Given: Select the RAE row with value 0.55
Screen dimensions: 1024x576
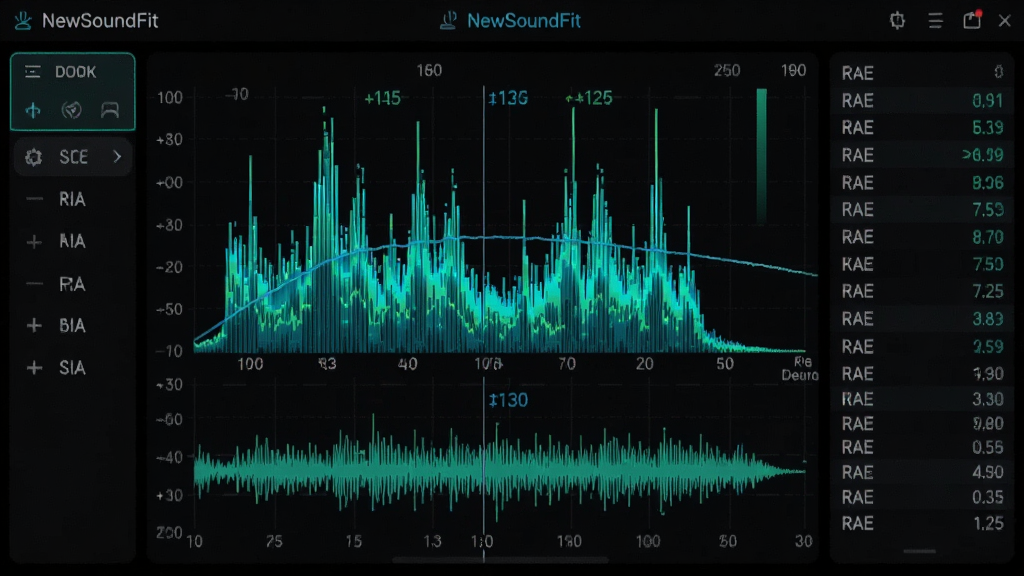Looking at the screenshot, I should click(921, 447).
